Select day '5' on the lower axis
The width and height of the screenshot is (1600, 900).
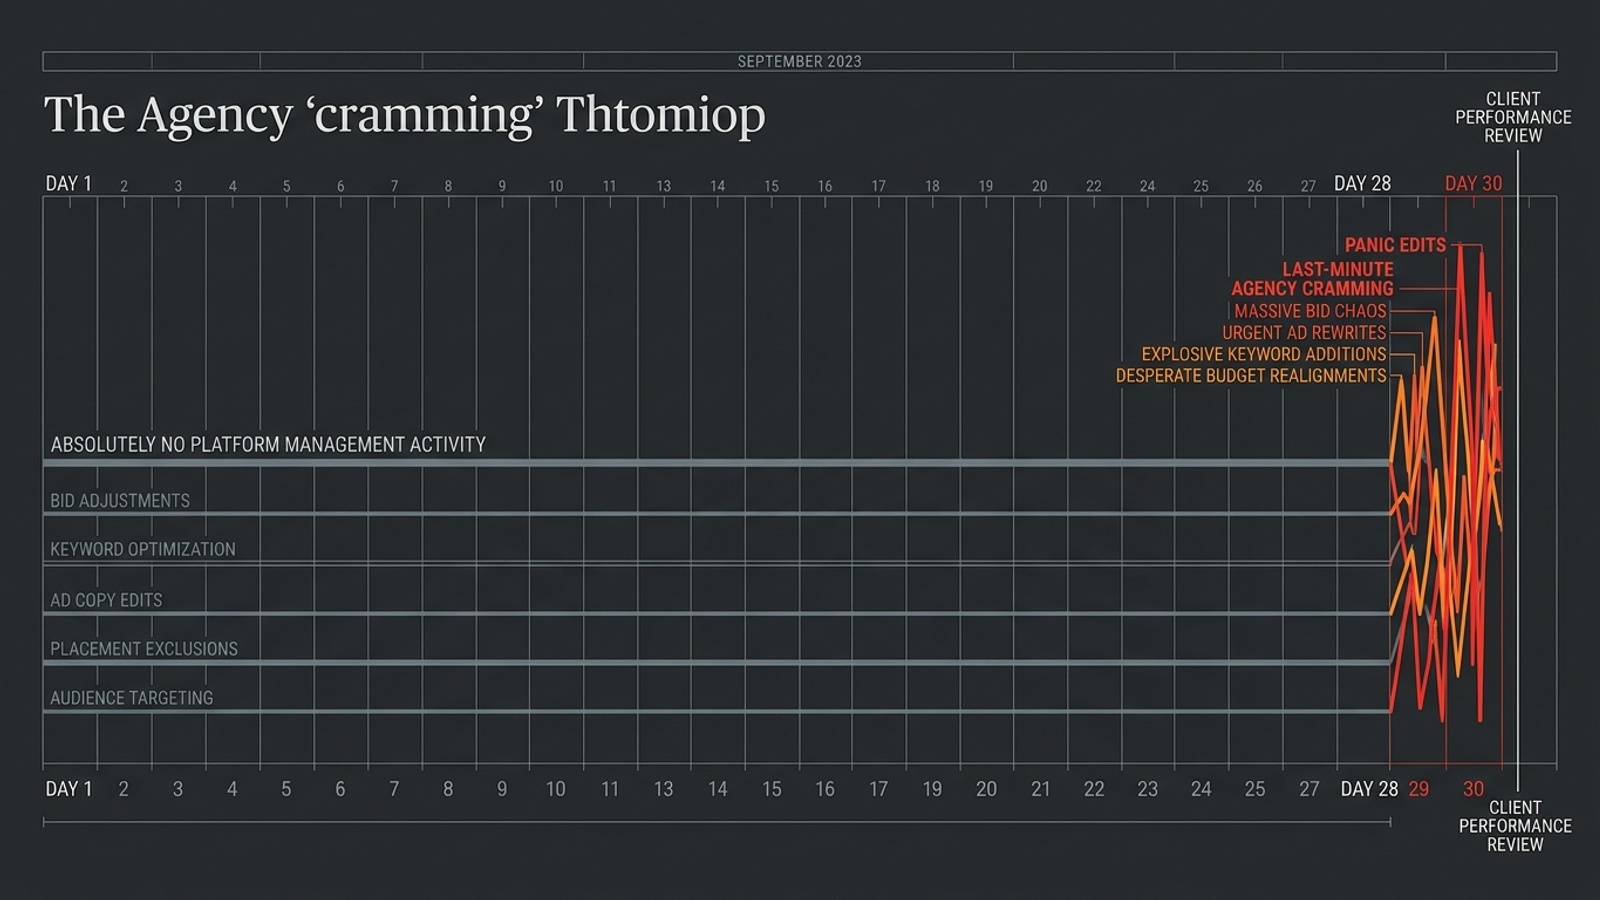[x=286, y=789]
